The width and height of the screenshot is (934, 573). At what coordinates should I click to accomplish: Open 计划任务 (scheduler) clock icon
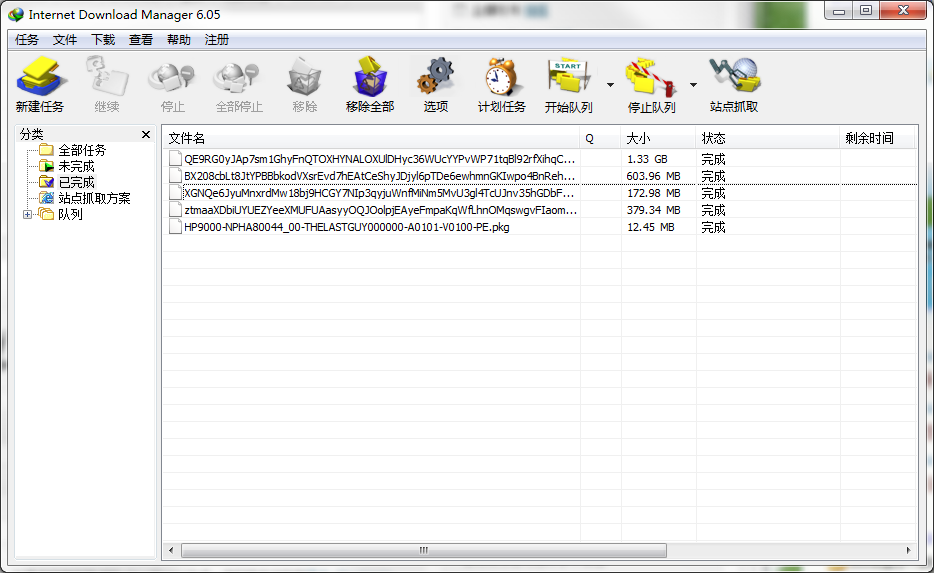[501, 76]
